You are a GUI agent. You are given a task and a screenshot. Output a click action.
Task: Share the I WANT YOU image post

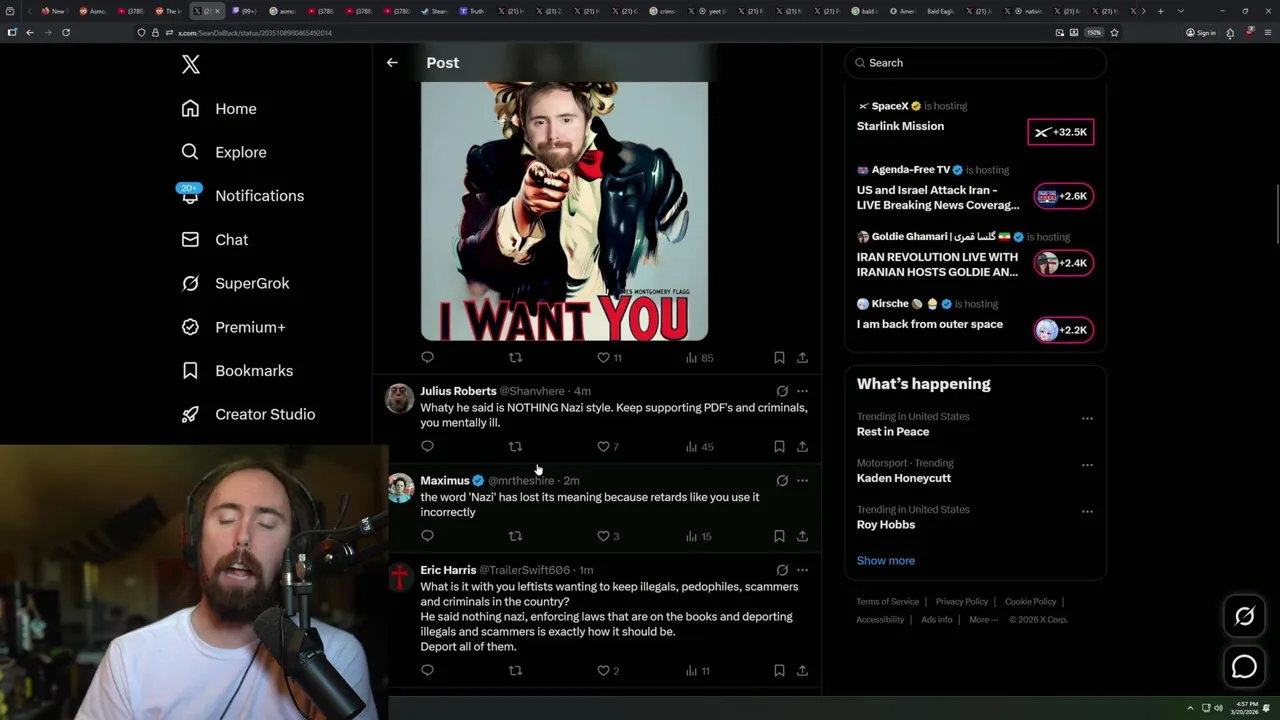[802, 357]
